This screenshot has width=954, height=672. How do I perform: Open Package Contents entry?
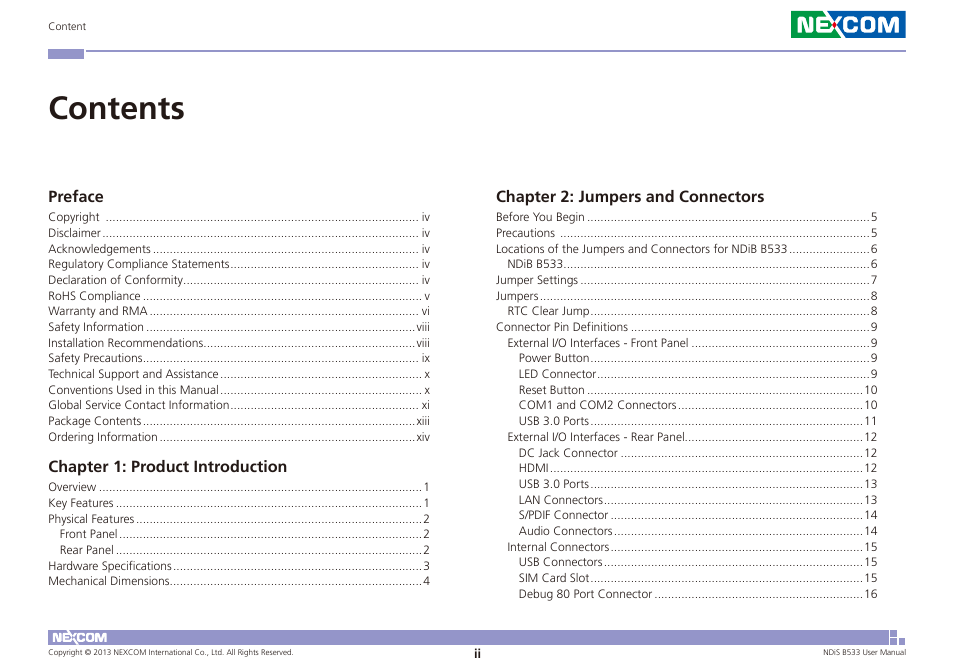(x=239, y=421)
